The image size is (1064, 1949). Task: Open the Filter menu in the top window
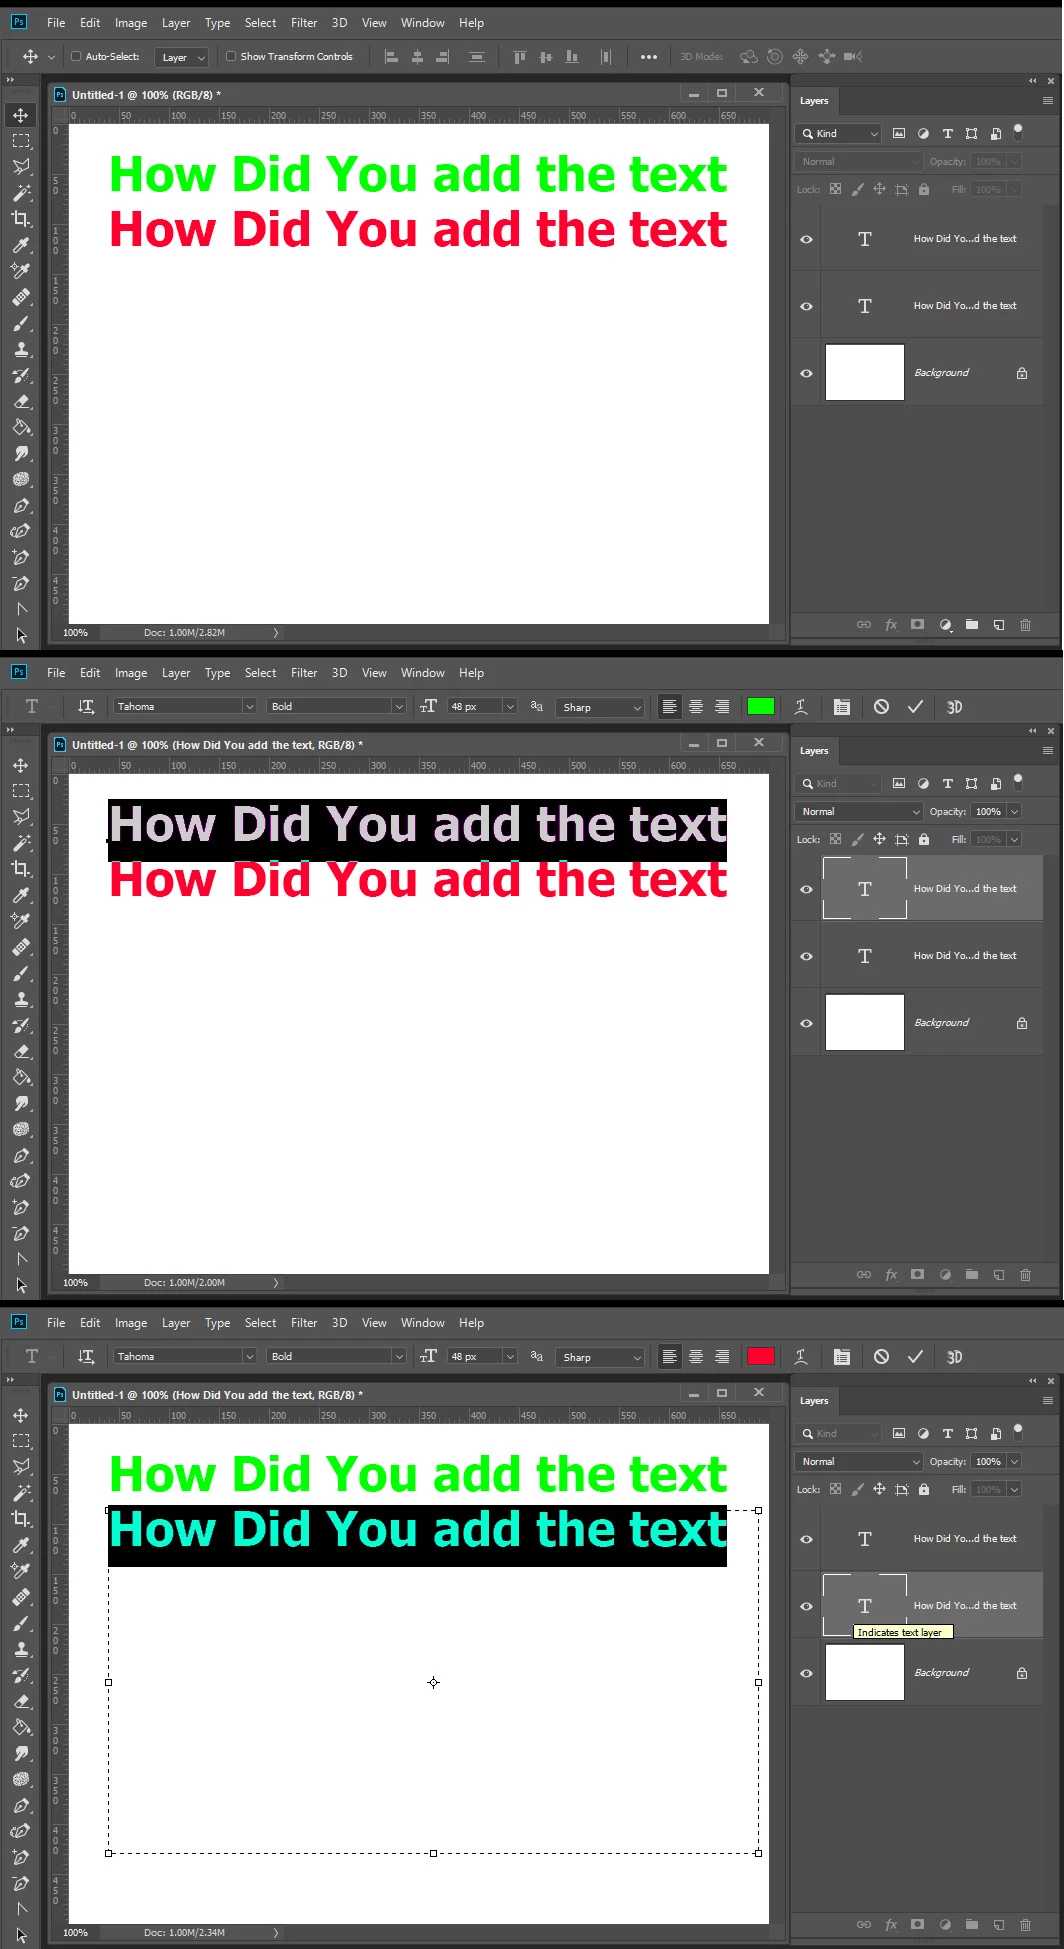[304, 23]
